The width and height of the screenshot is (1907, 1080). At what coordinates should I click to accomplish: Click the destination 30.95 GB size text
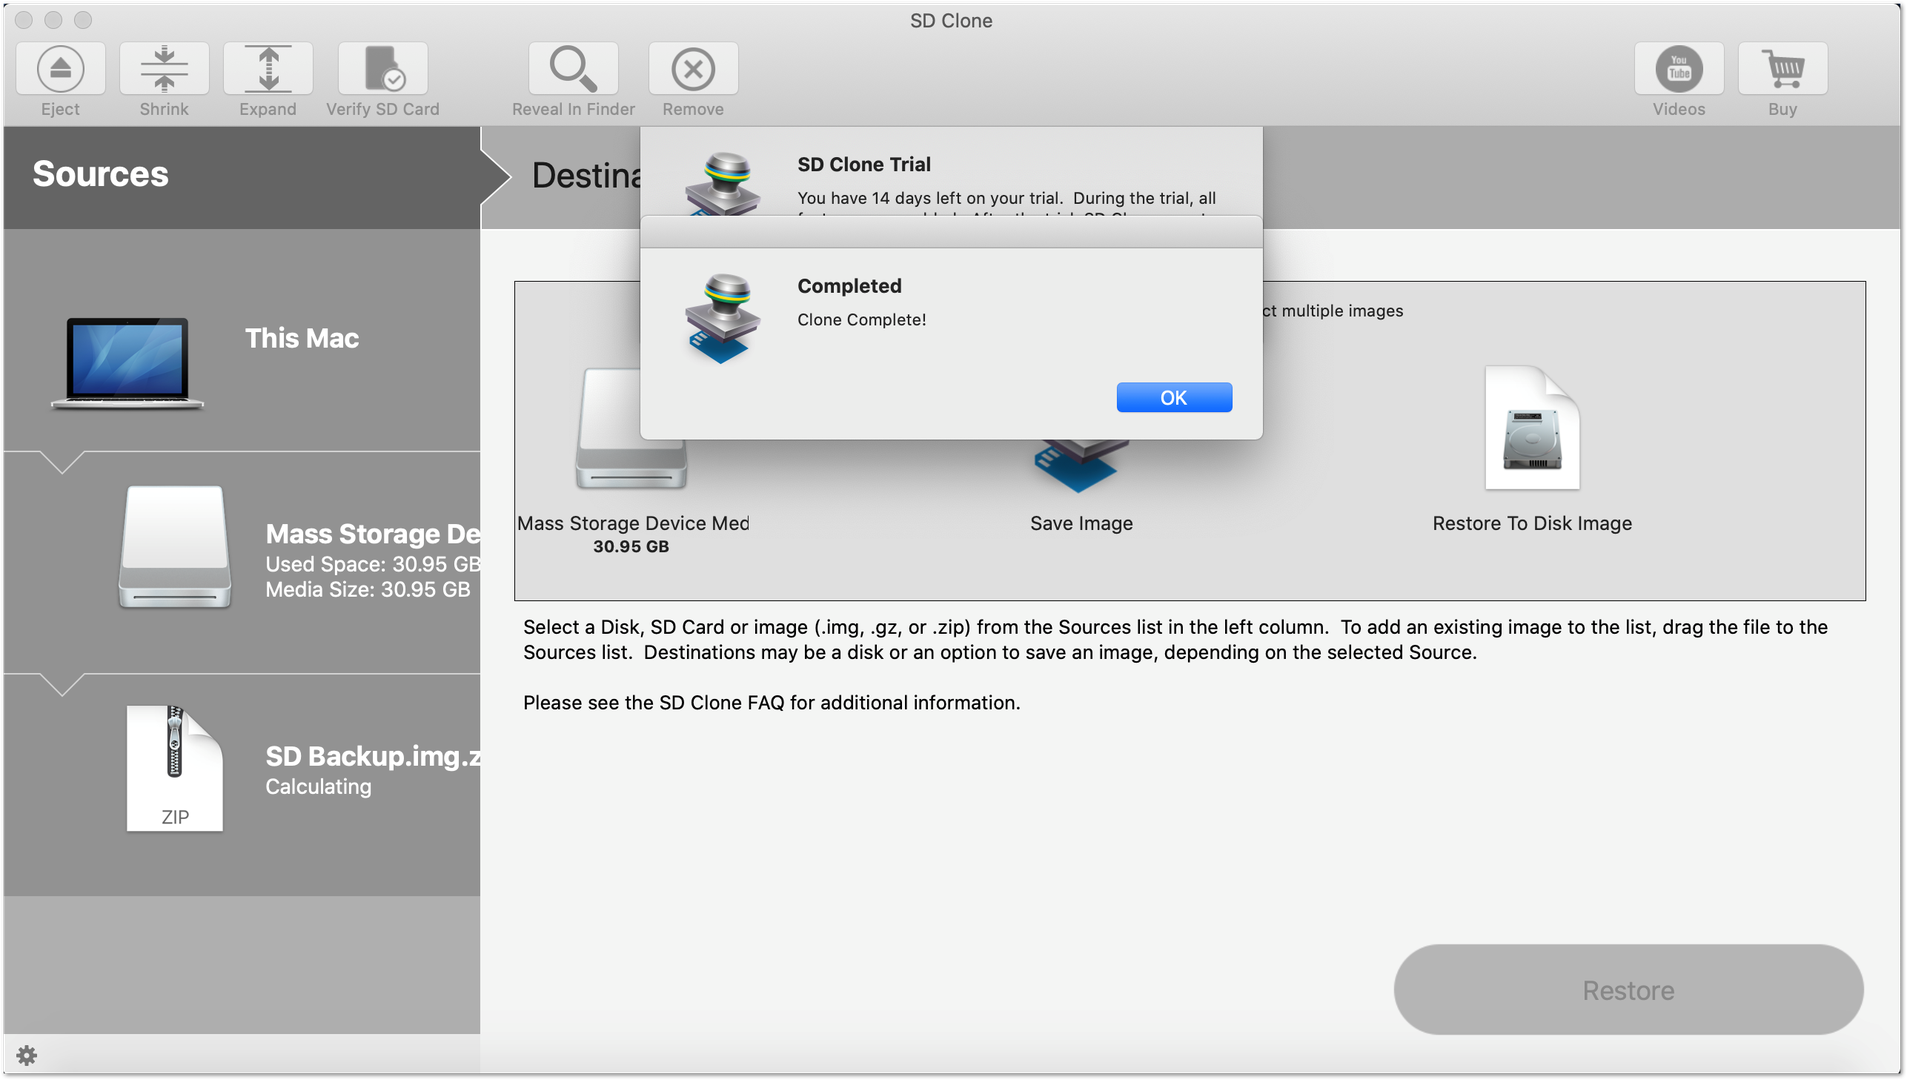pyautogui.click(x=631, y=547)
